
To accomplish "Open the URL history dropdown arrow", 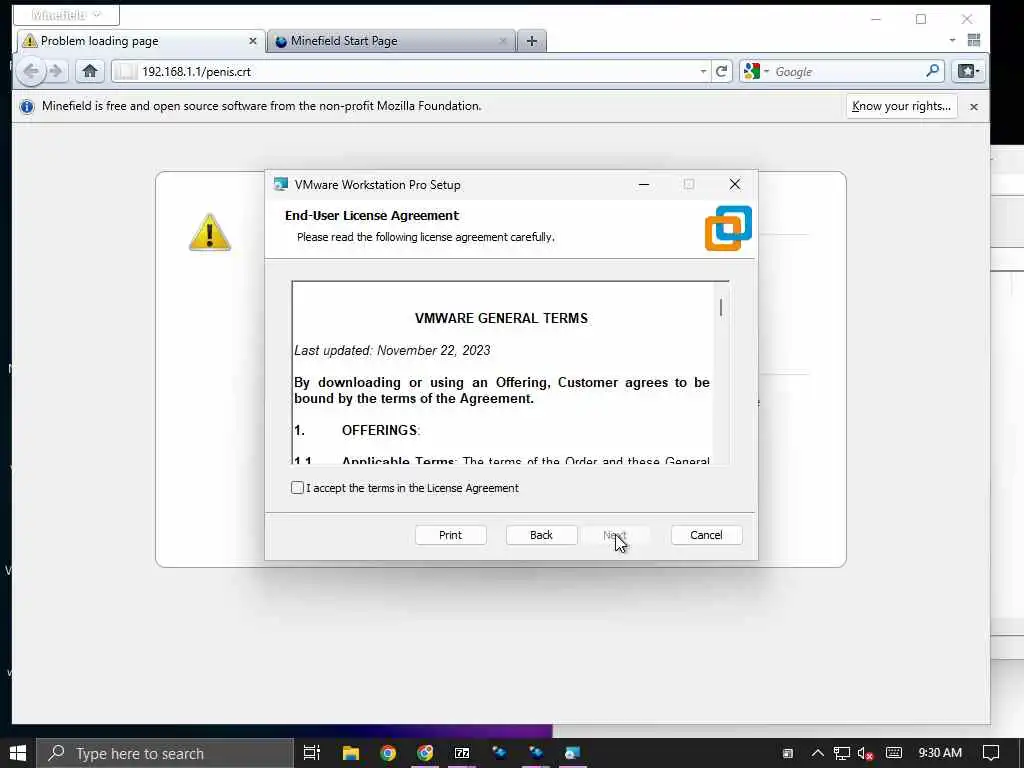I will point(703,72).
